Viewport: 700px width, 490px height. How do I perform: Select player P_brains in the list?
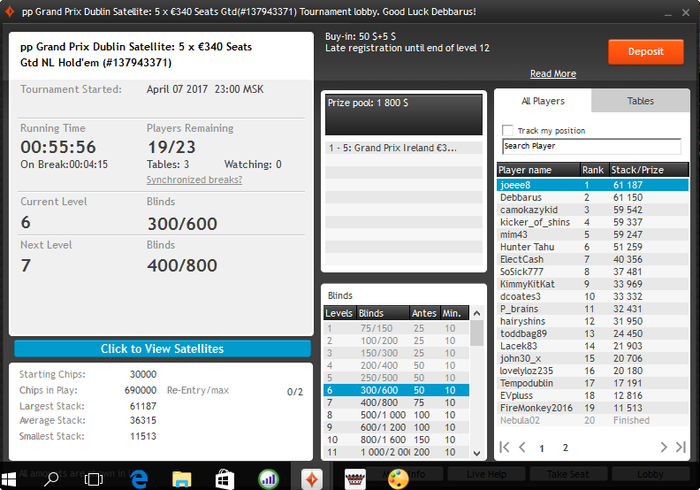(592, 309)
